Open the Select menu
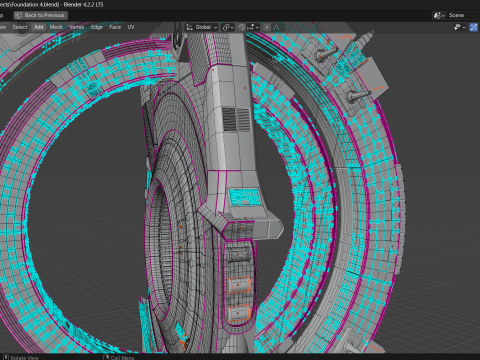The height and width of the screenshot is (360, 480). point(20,27)
